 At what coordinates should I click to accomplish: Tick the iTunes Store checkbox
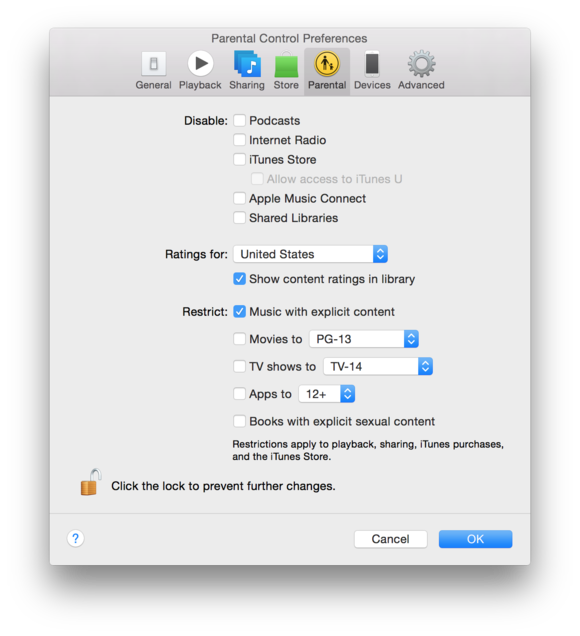coord(239,159)
